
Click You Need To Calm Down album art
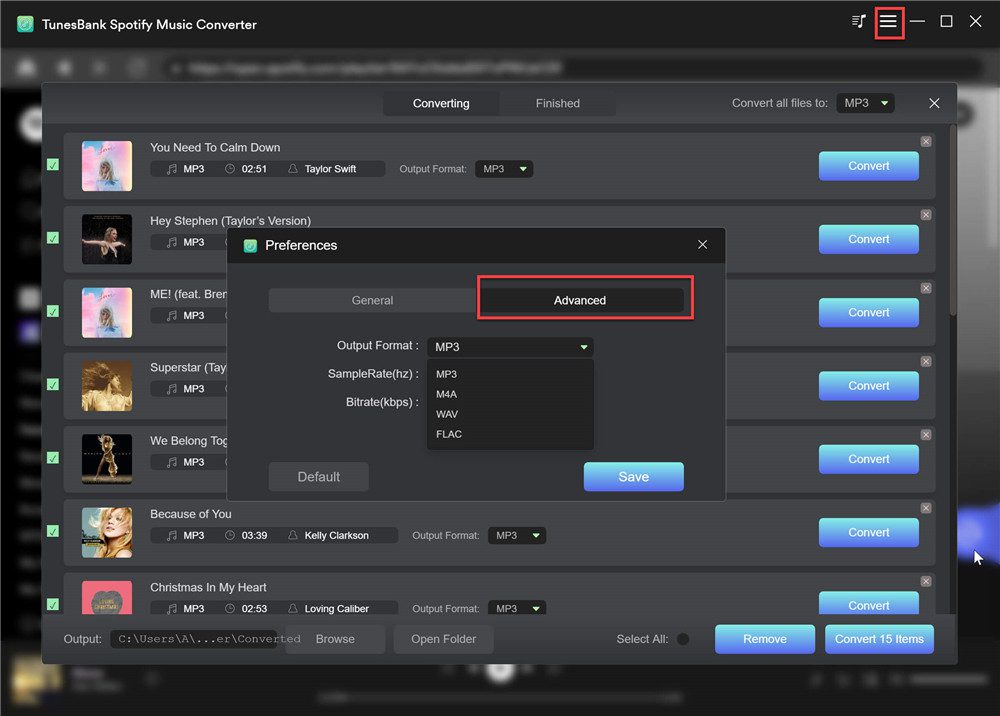(x=107, y=166)
